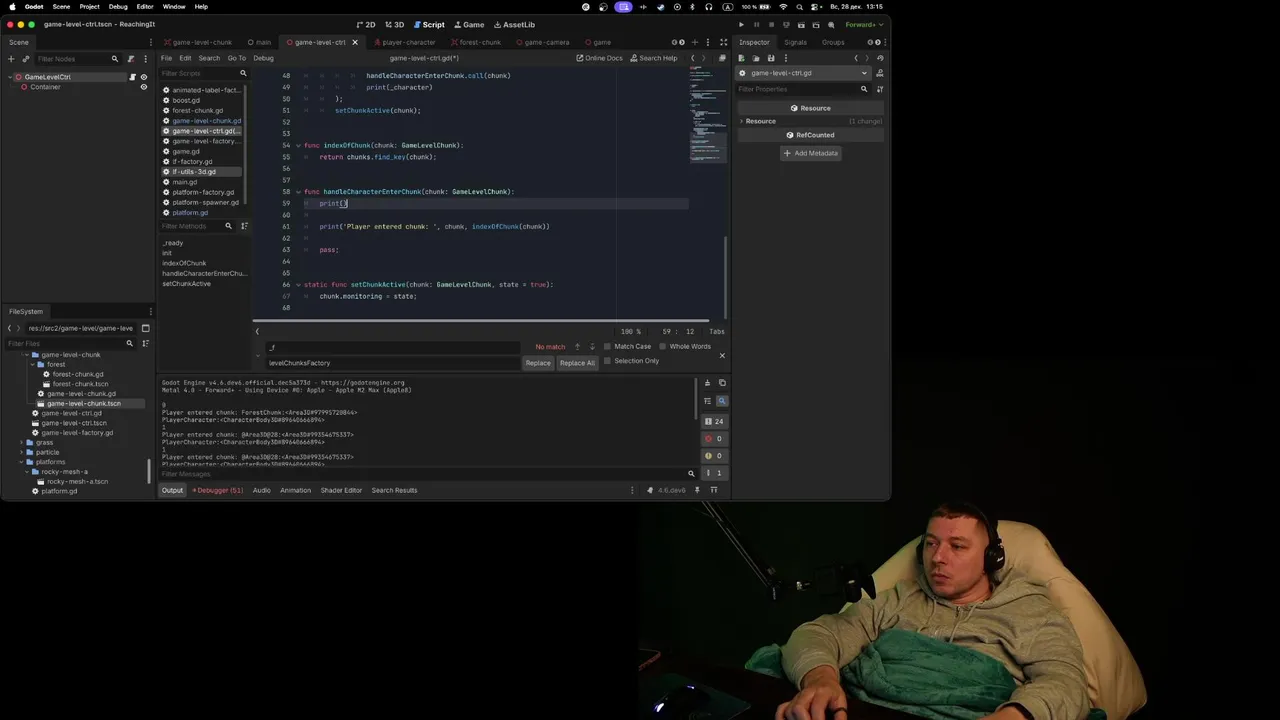
Task: Clear the output log
Action: point(707,383)
